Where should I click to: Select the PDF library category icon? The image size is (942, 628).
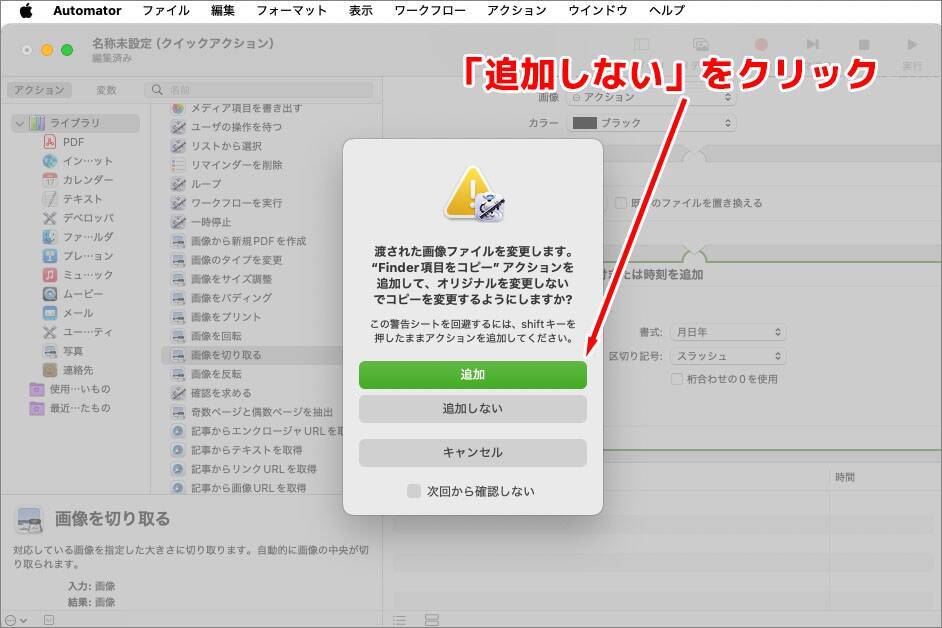point(50,142)
